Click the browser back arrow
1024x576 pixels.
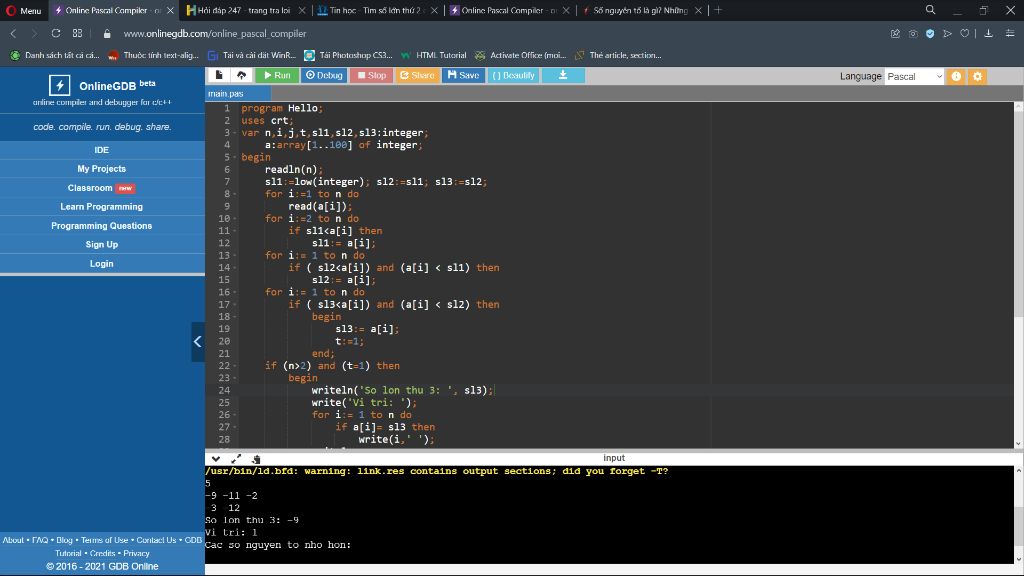(x=13, y=33)
